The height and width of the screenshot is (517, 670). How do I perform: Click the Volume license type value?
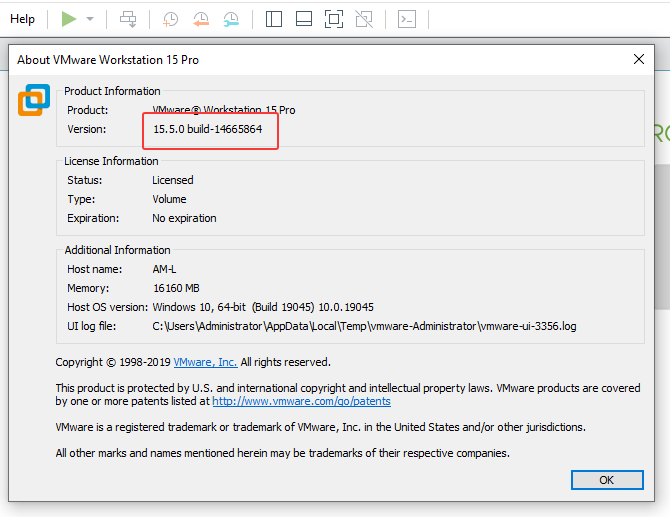point(169,199)
